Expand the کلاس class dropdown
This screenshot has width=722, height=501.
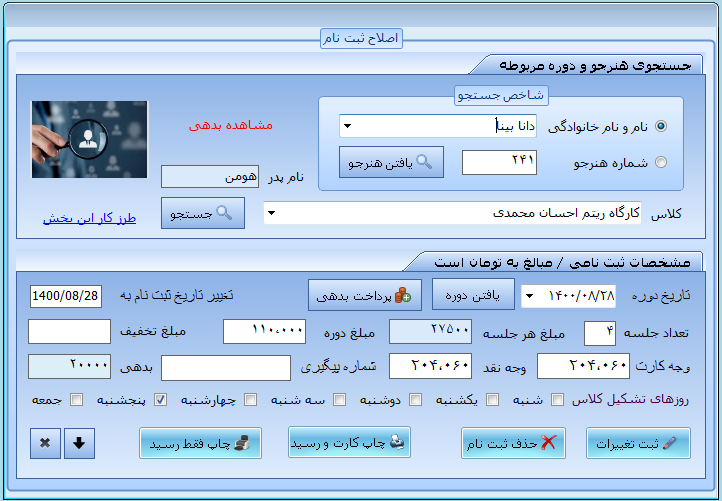[x=272, y=214]
